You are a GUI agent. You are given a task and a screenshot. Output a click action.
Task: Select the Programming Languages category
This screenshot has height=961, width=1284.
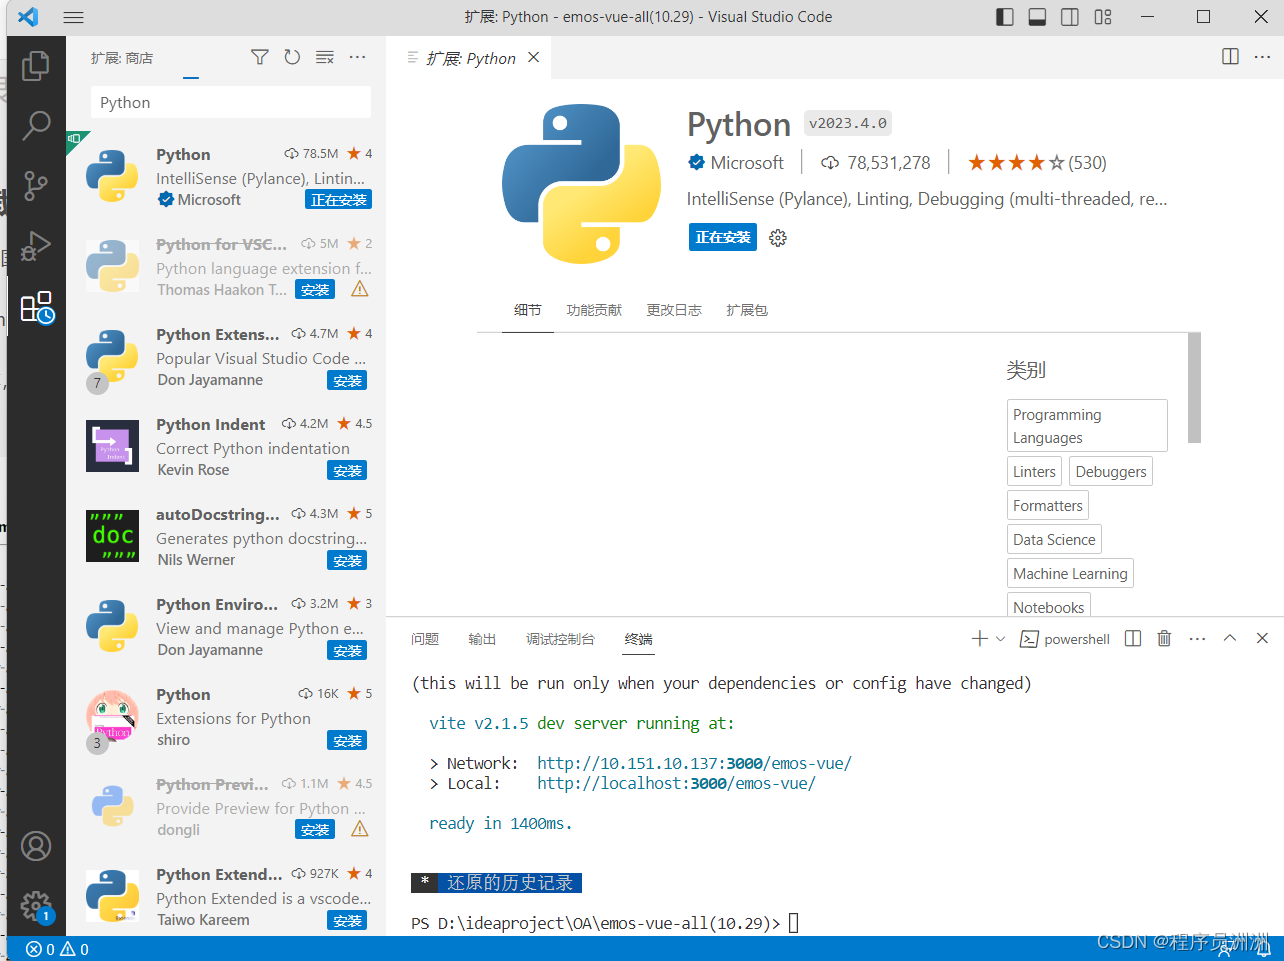point(1087,426)
